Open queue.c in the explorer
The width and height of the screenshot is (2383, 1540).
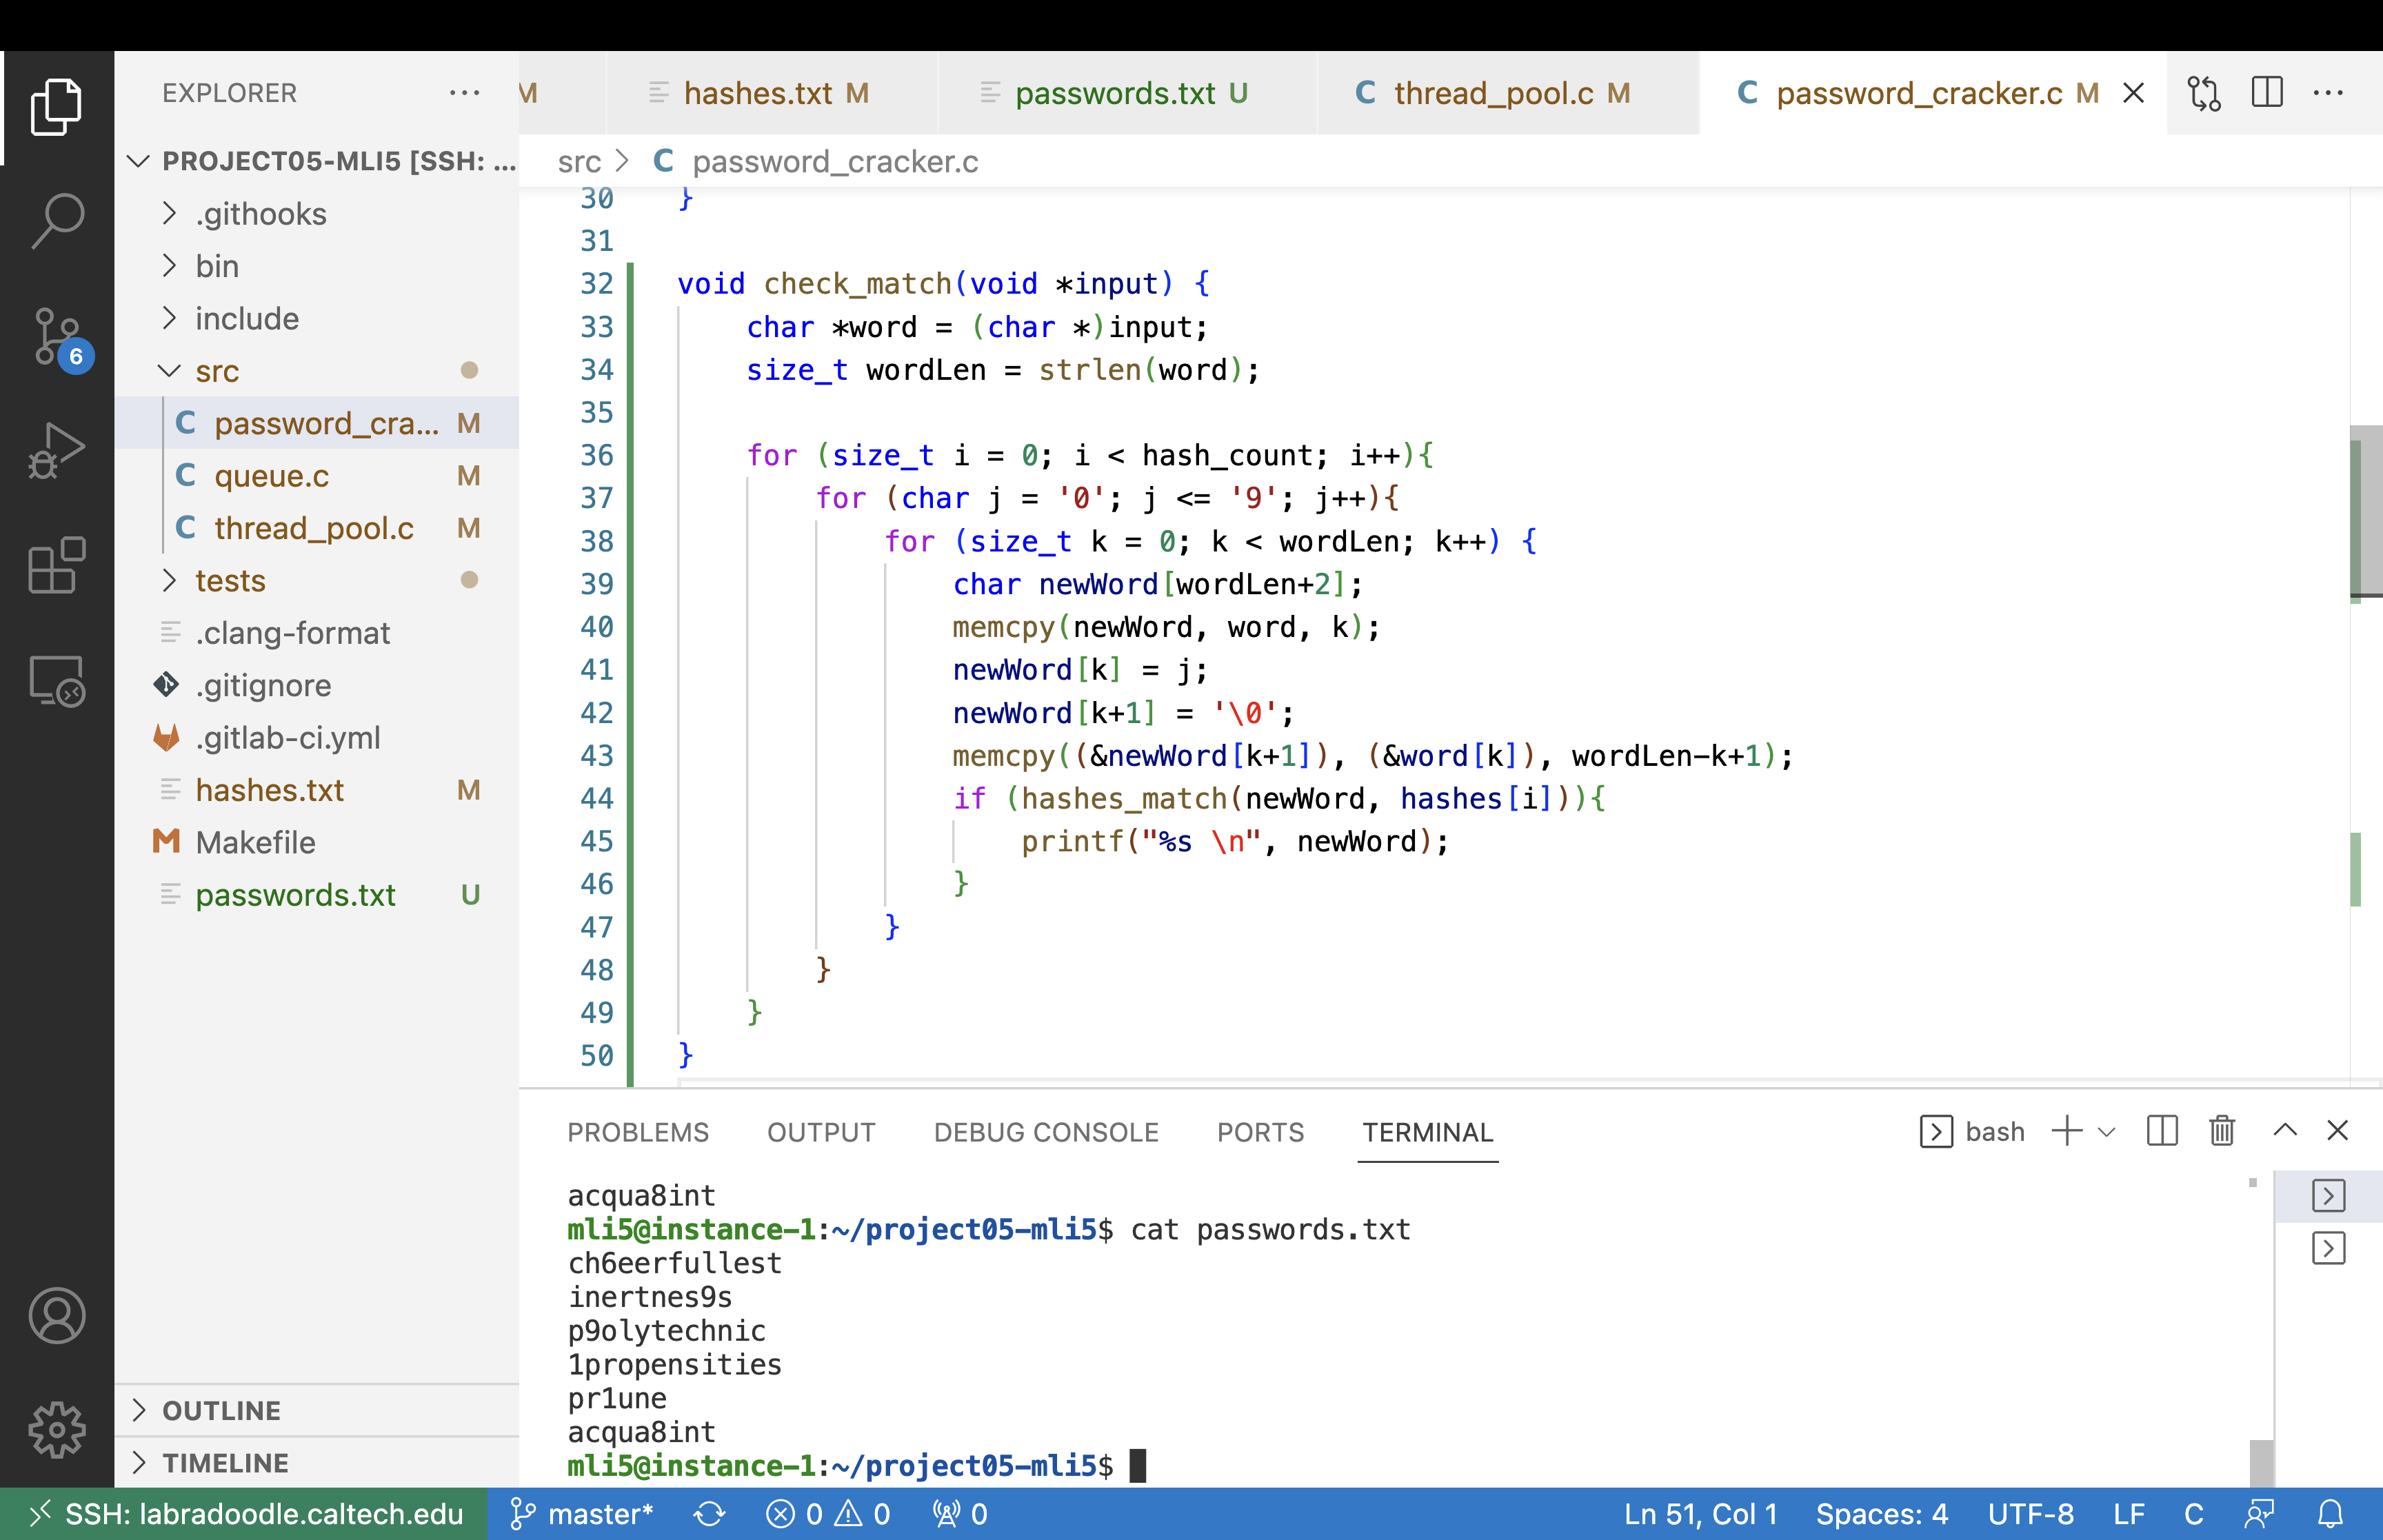(271, 476)
